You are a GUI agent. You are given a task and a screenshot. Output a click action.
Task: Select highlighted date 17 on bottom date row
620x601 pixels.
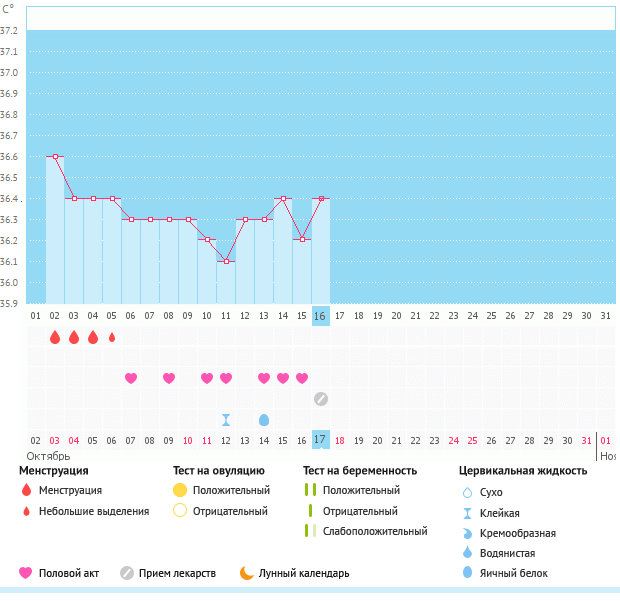click(320, 440)
